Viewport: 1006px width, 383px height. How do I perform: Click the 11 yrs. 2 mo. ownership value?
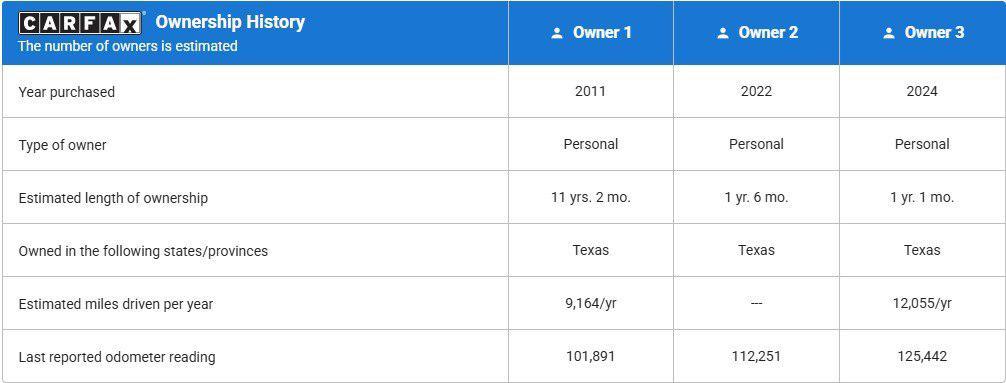[591, 198]
